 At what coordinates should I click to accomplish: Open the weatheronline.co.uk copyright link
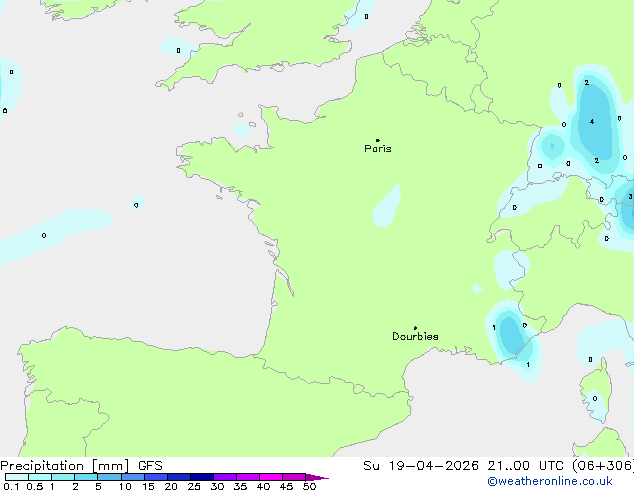point(550,481)
